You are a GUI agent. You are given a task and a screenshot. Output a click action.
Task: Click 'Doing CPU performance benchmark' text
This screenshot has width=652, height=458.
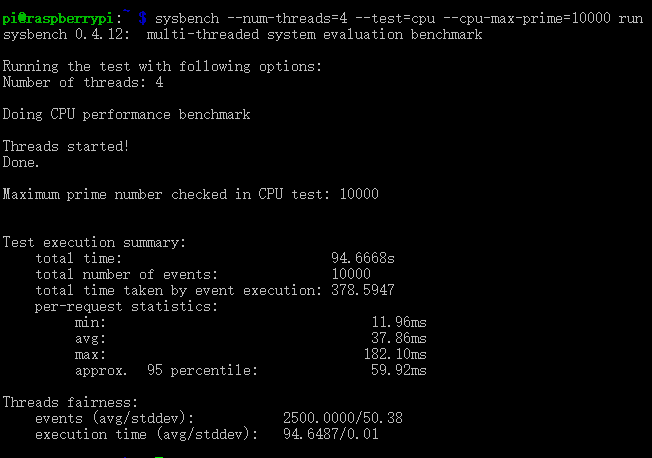[x=126, y=114]
